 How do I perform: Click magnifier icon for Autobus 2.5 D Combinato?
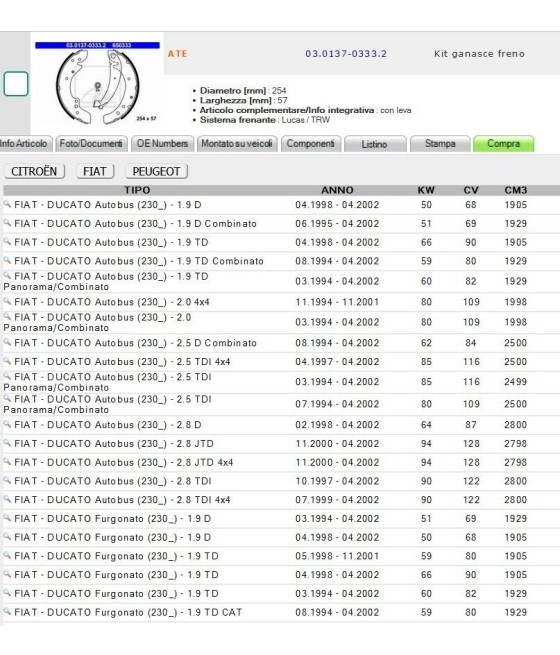(x=7, y=342)
